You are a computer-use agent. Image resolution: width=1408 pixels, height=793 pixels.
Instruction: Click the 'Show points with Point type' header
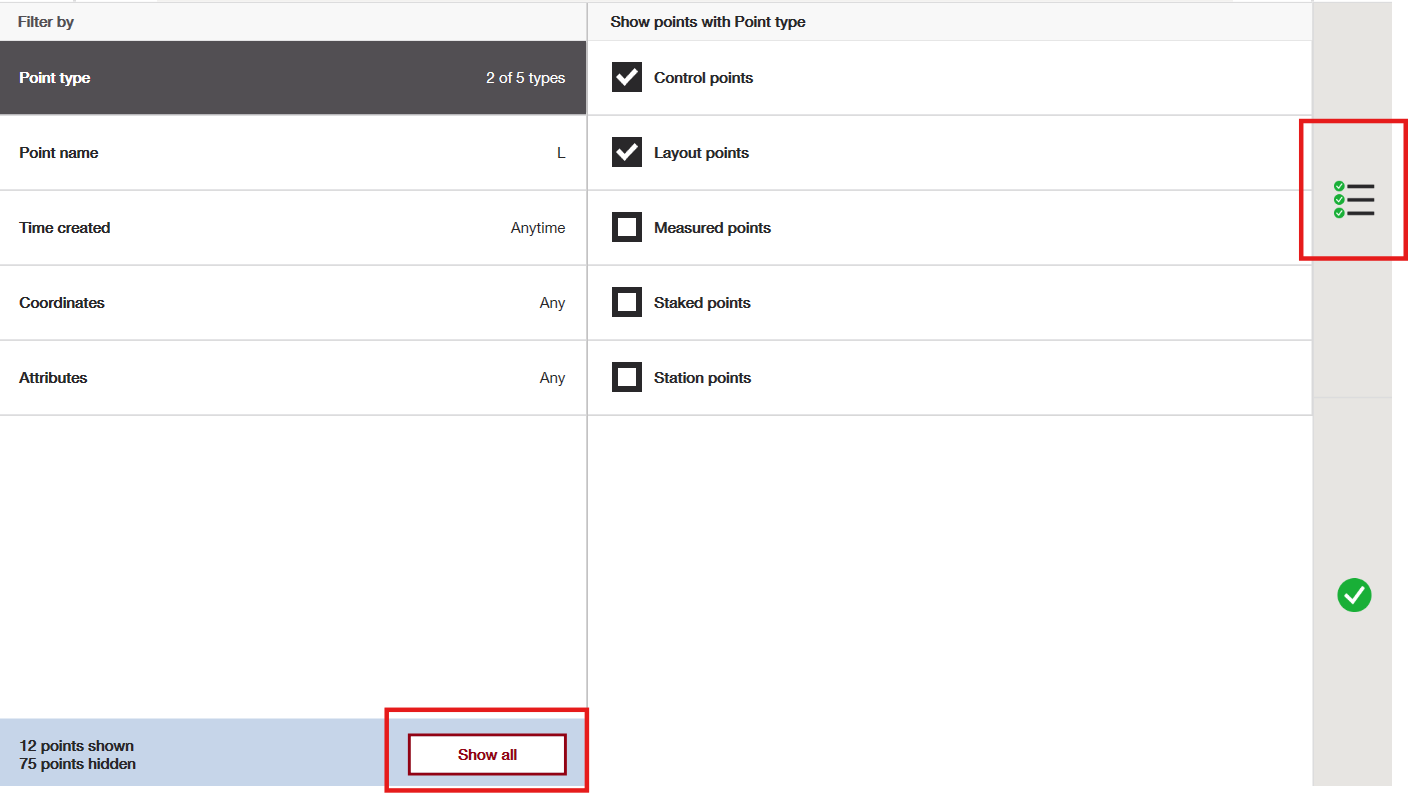coord(708,22)
